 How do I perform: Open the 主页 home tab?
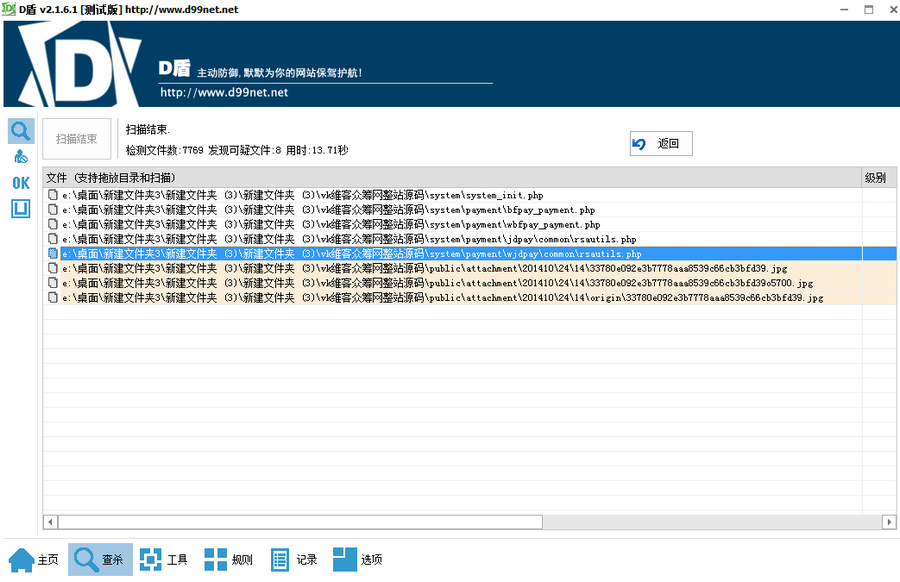coord(34,560)
